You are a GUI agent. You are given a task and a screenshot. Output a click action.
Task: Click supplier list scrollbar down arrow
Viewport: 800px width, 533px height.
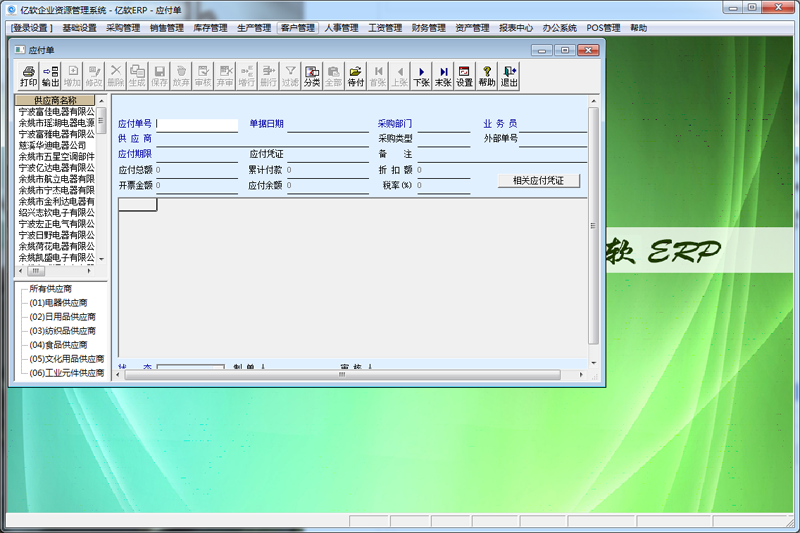click(x=101, y=258)
